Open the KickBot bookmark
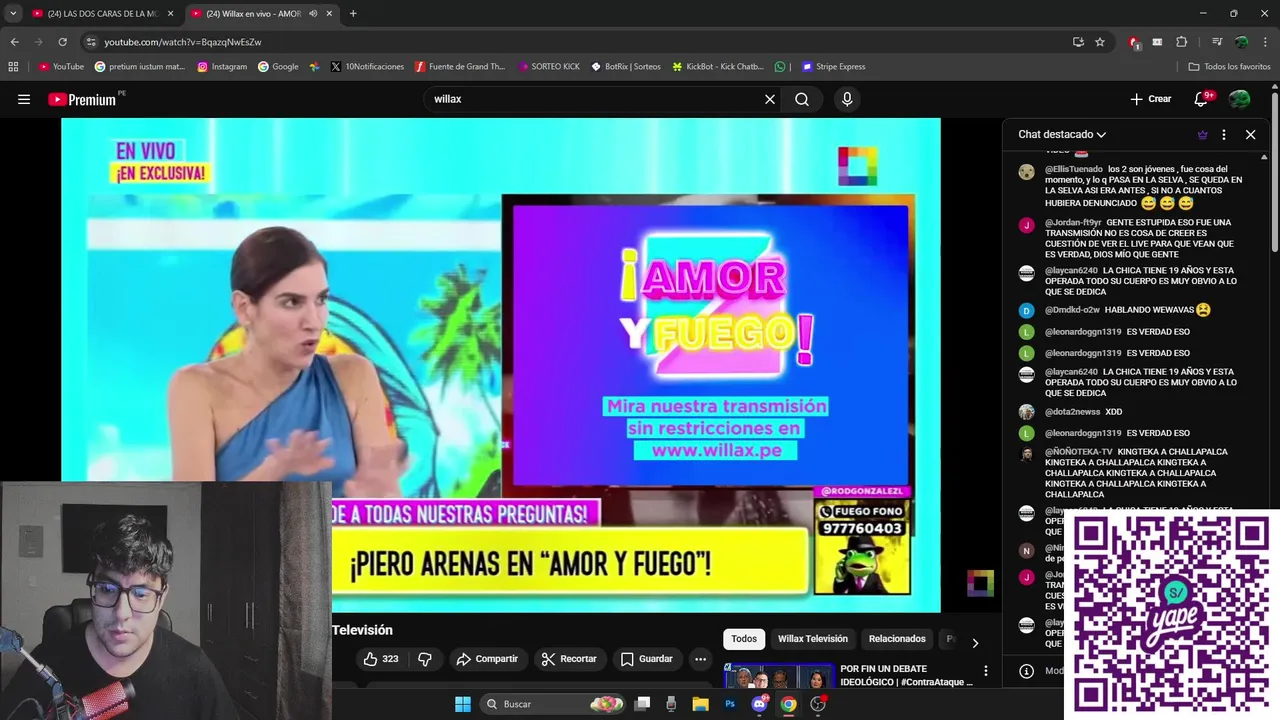 click(x=718, y=67)
